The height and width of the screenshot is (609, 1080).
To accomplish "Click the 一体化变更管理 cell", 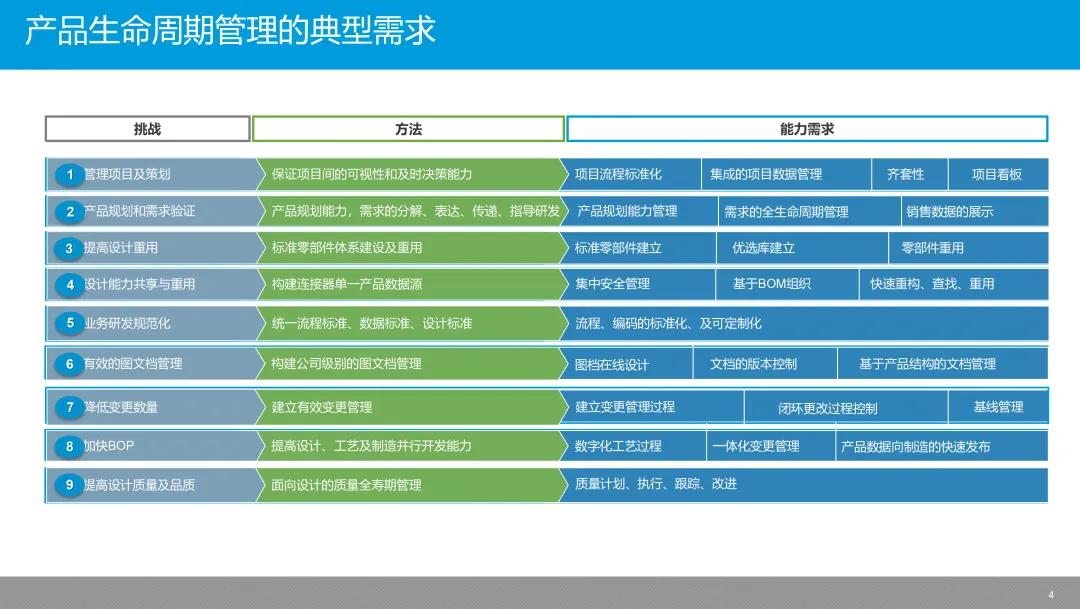I will tap(771, 446).
